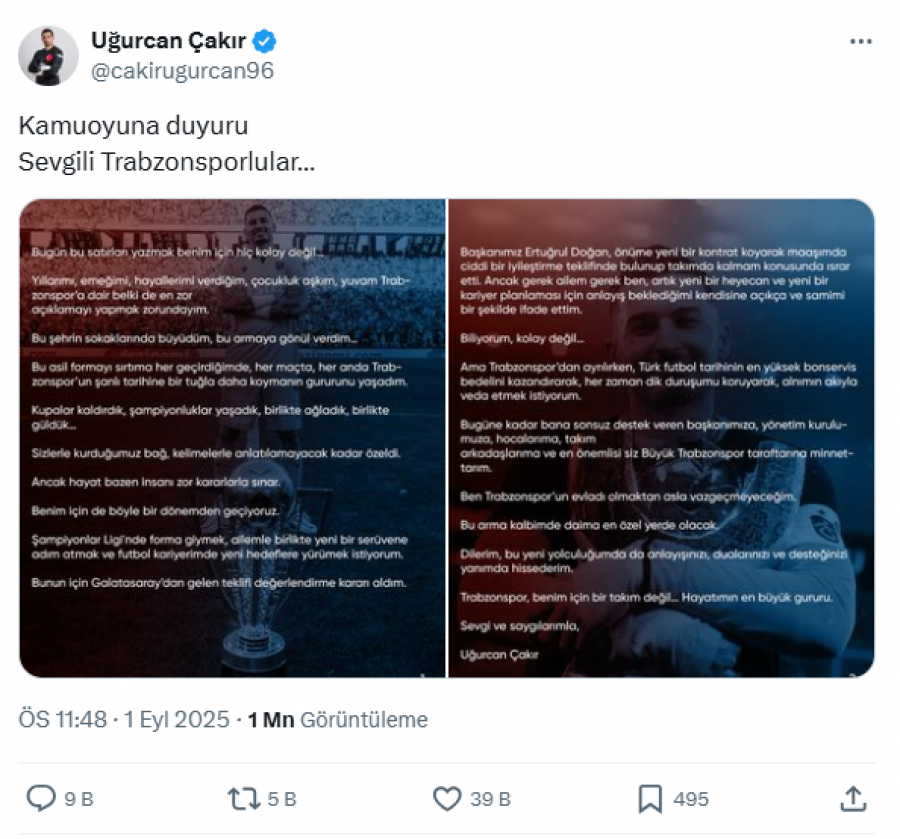Viewport: 900px width, 839px height.
Task: Bookmark the tweet with the bookmark icon
Action: pyautogui.click(x=650, y=799)
